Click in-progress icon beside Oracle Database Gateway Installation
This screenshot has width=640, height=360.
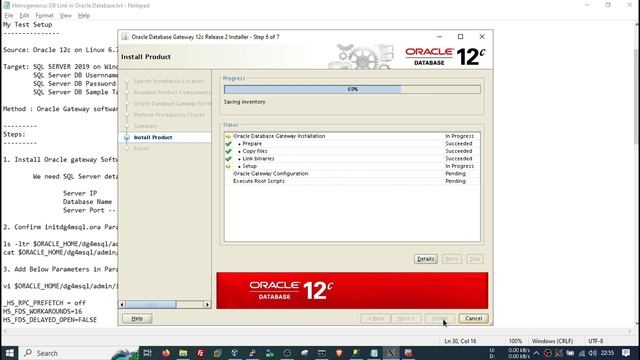click(228, 136)
